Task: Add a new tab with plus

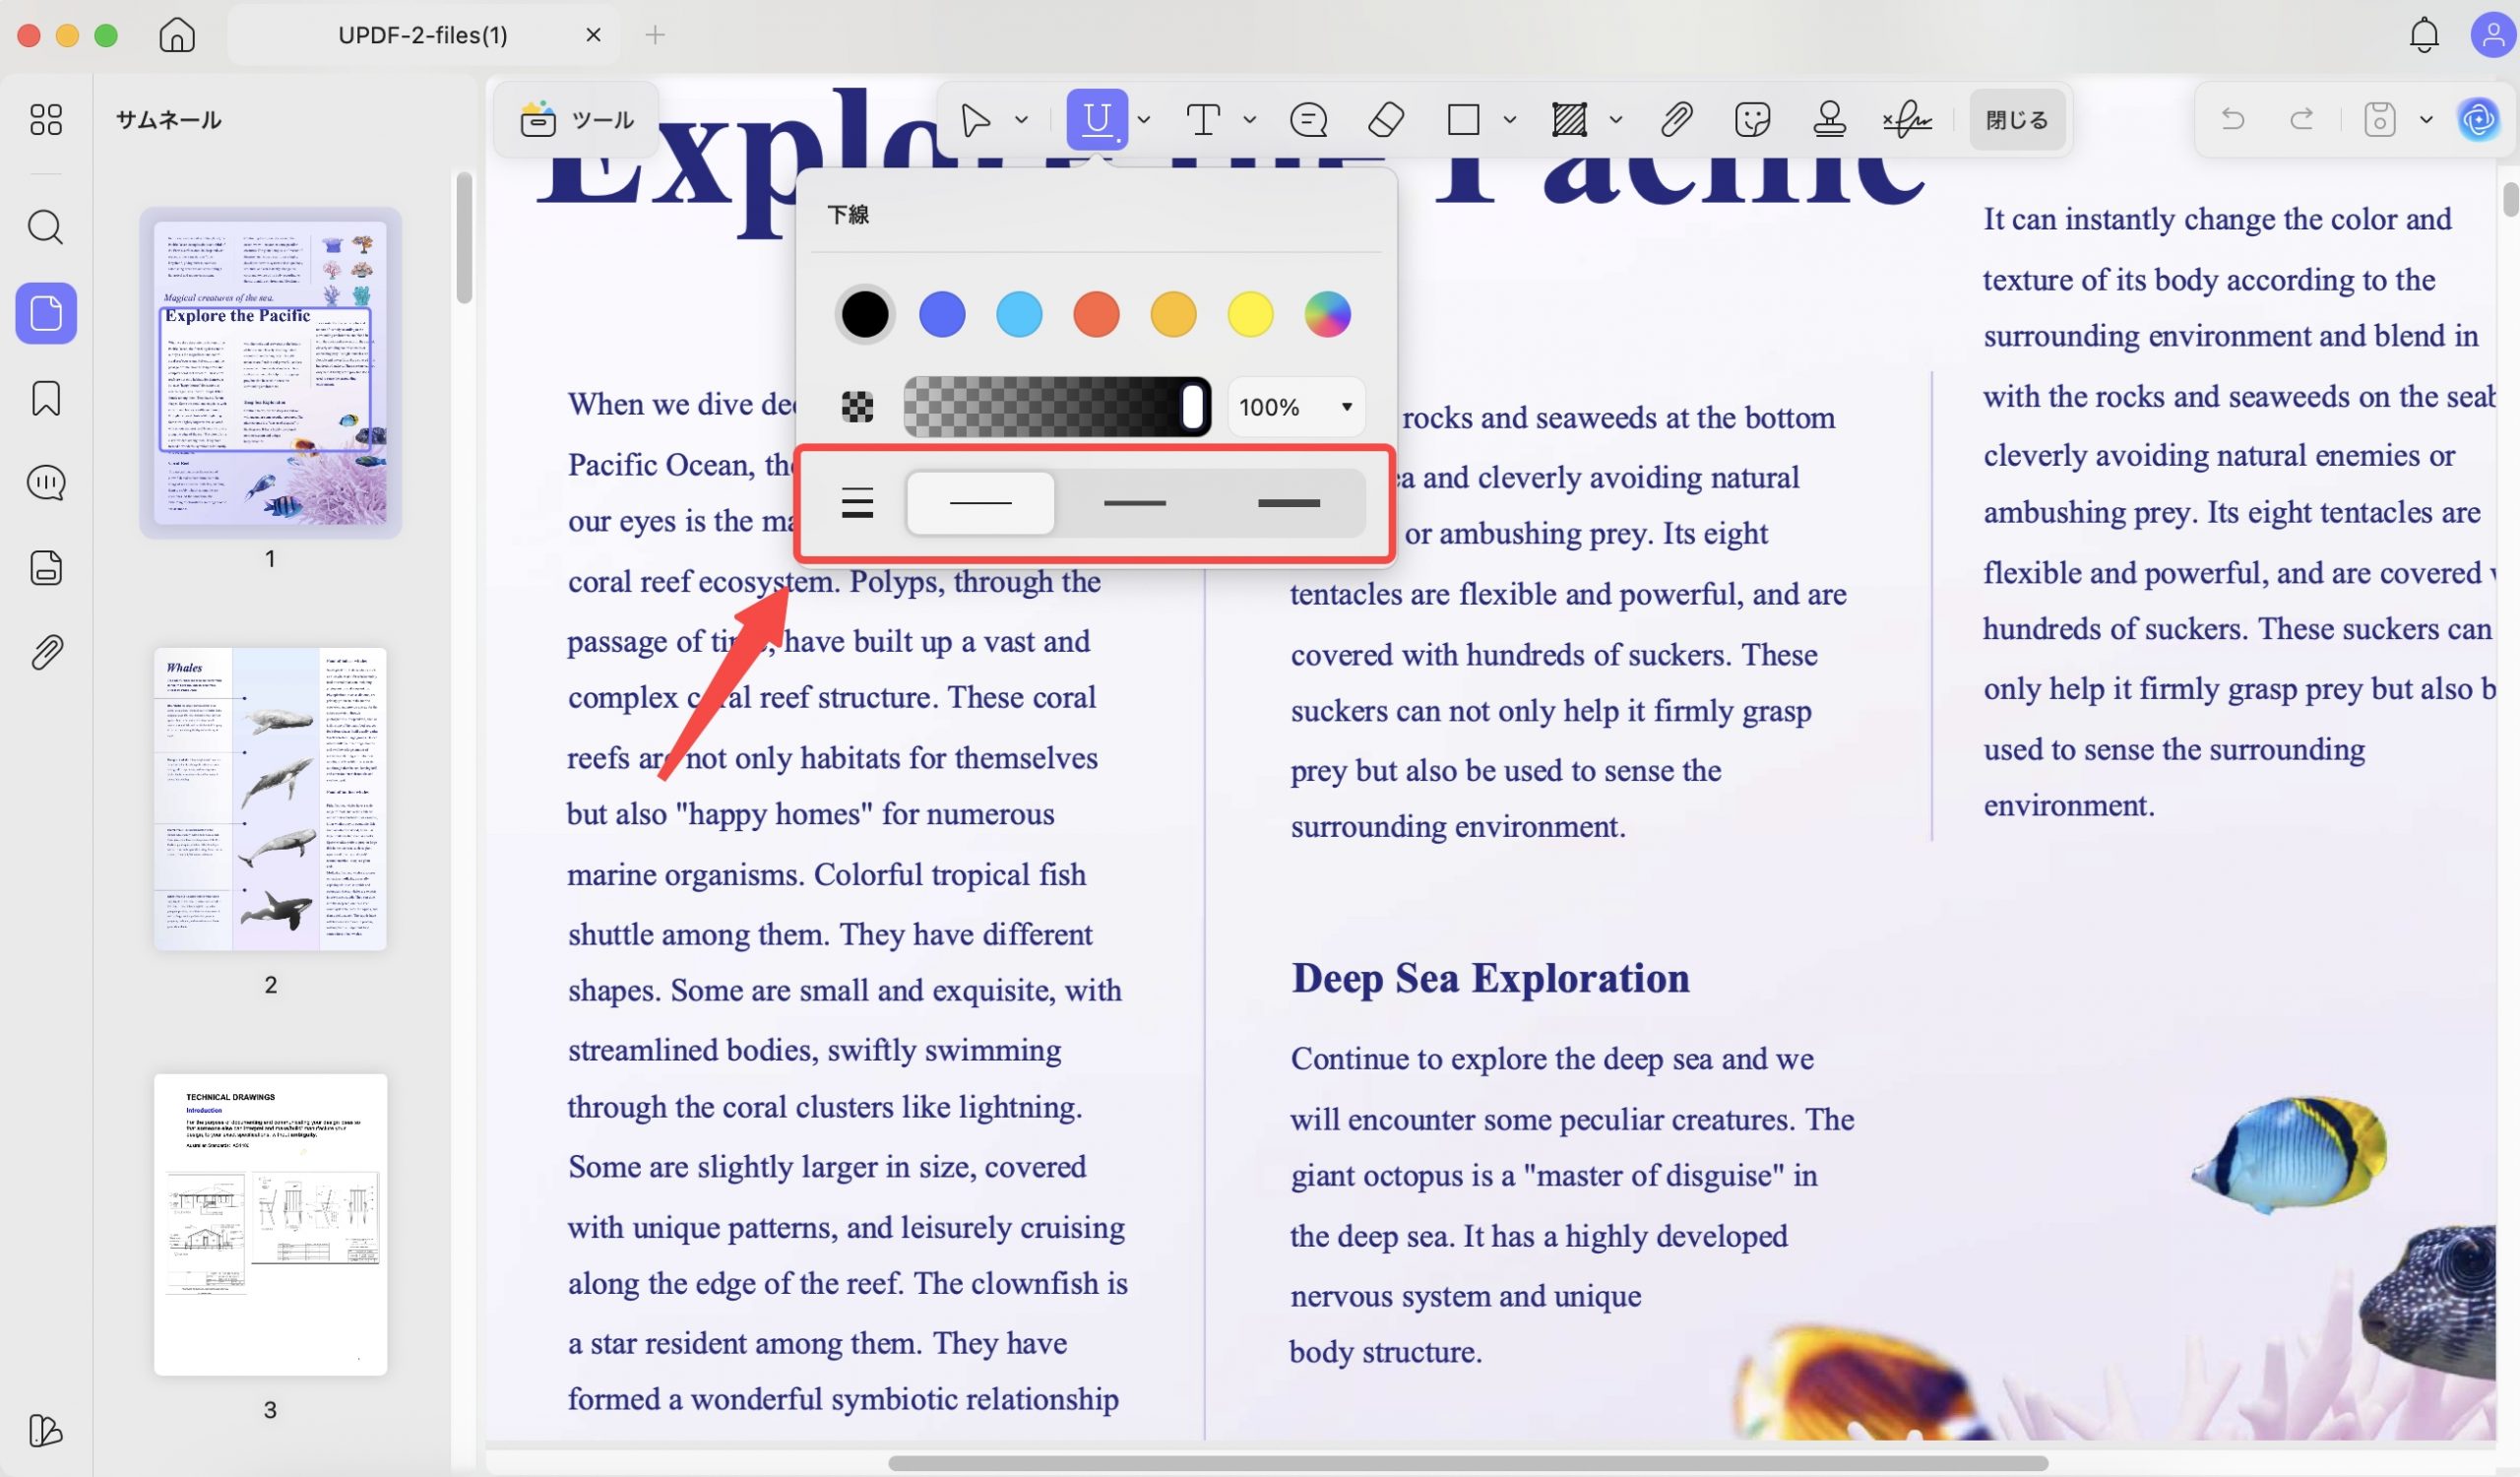Action: [x=655, y=35]
